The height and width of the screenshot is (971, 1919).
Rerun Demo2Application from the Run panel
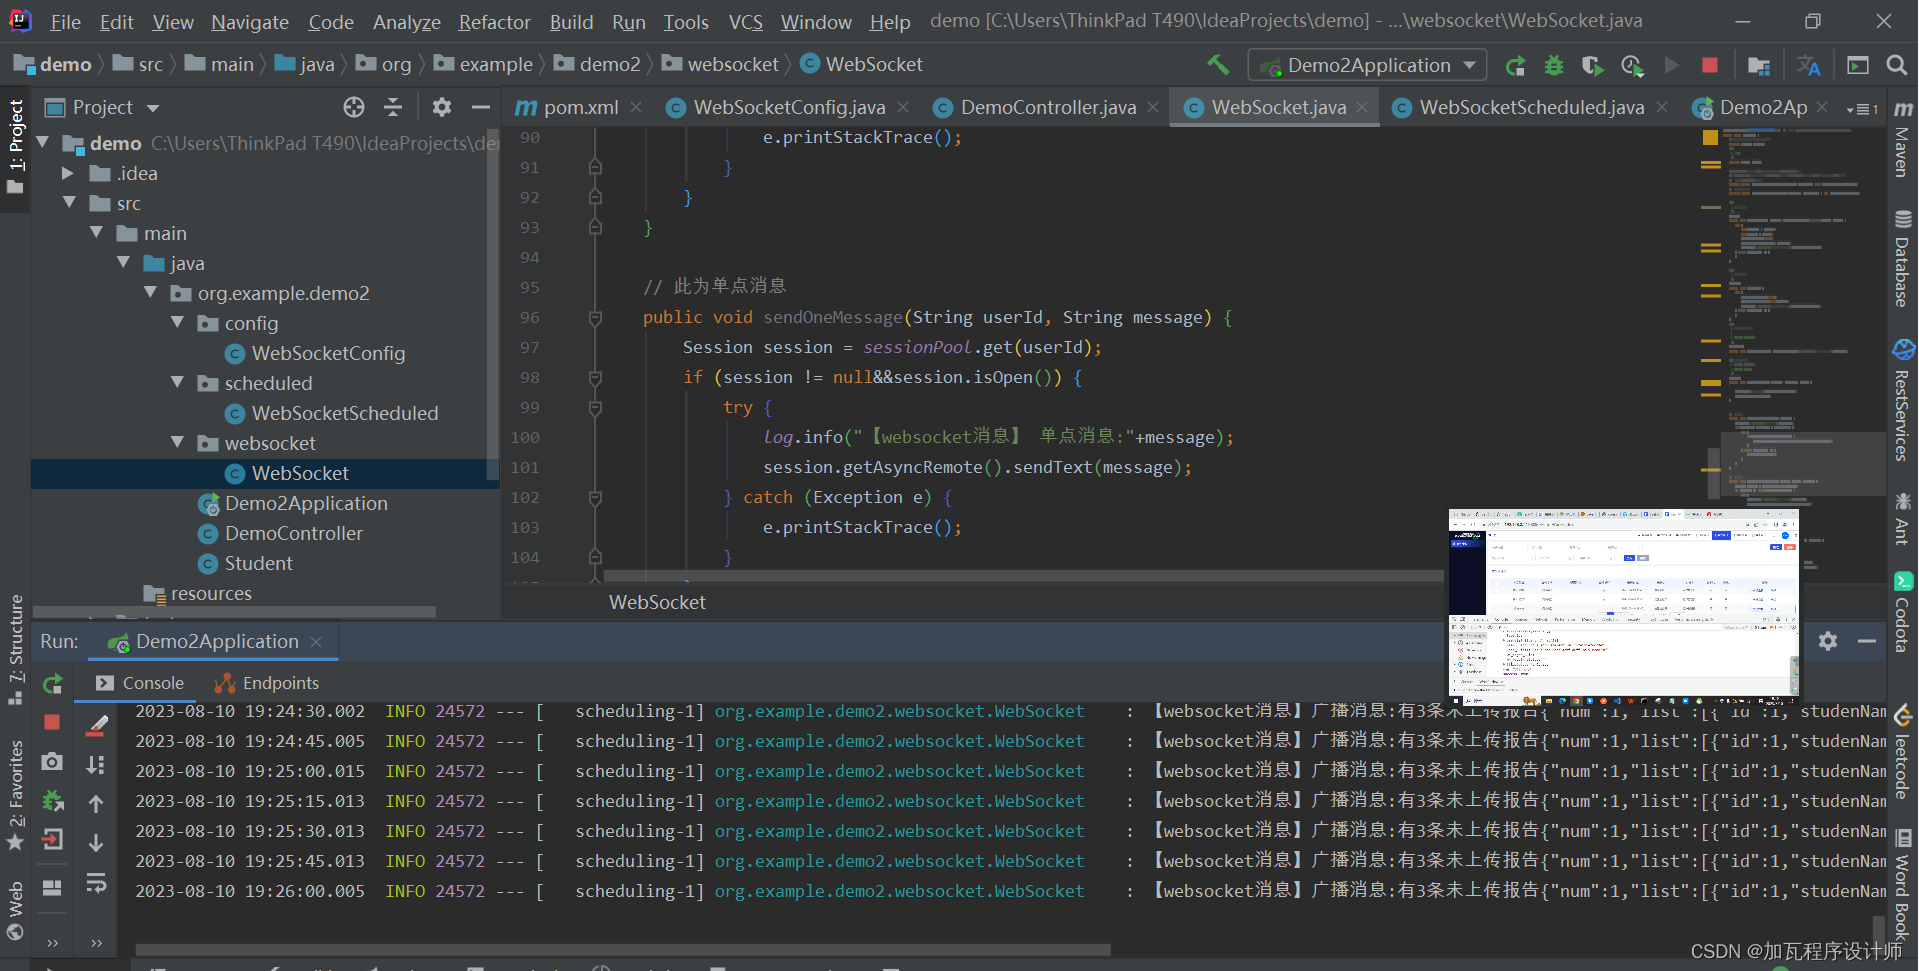coord(53,684)
